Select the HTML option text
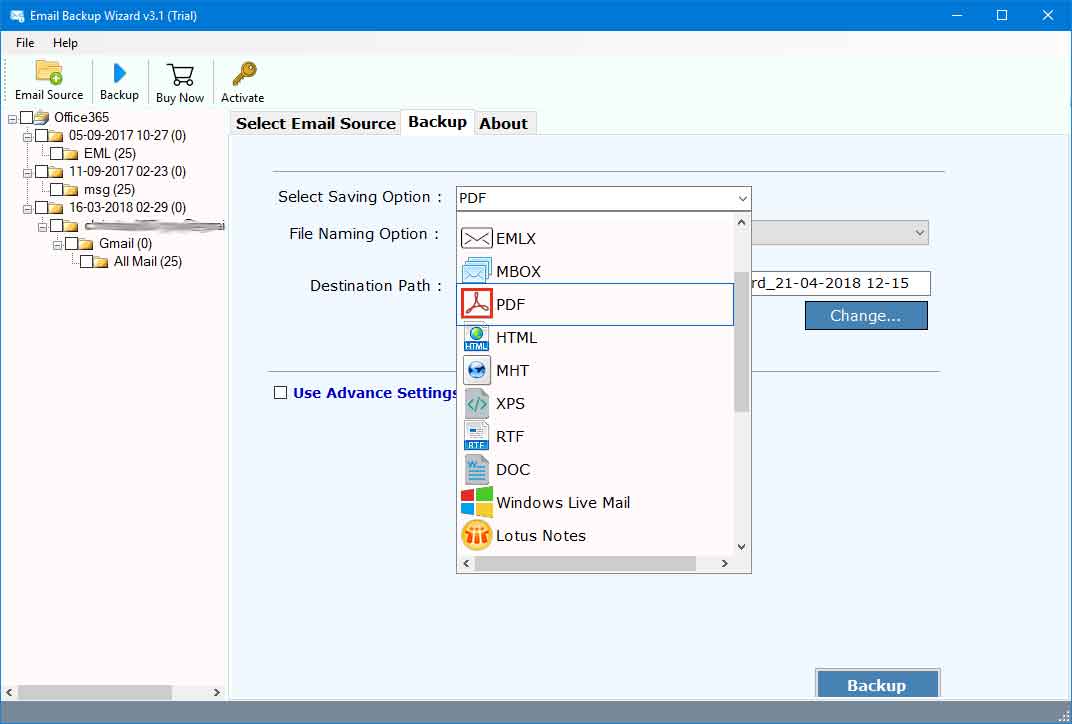Image resolution: width=1072 pixels, height=724 pixels. click(x=516, y=338)
